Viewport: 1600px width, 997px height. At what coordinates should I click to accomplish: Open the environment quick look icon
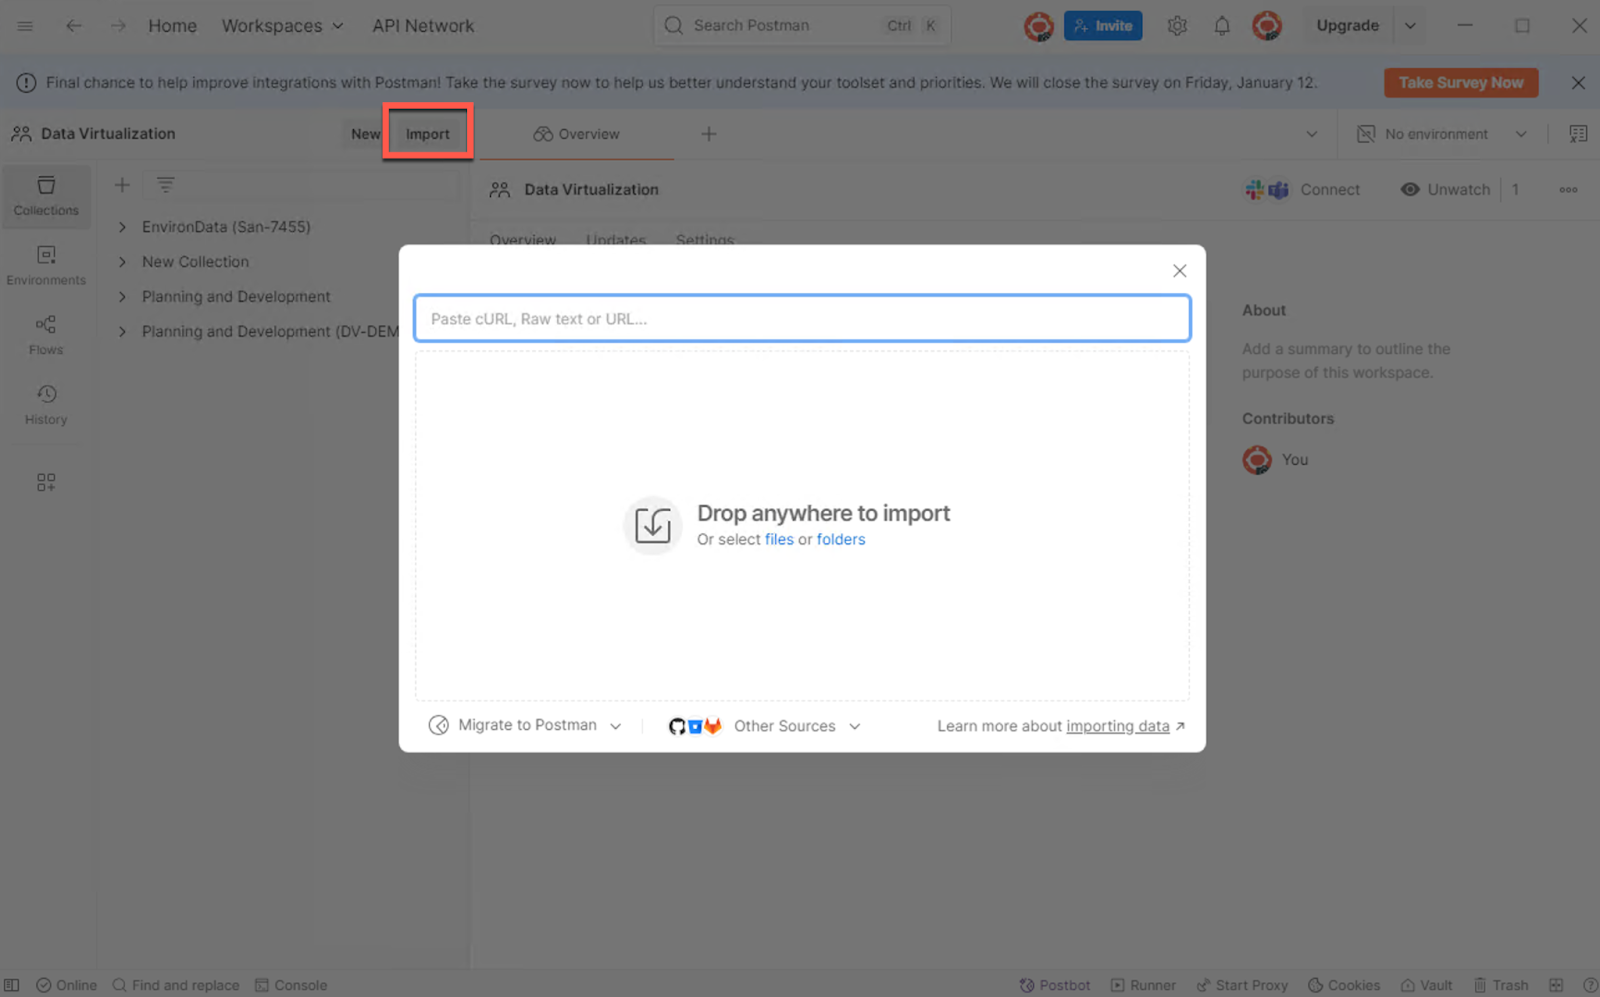point(1578,134)
